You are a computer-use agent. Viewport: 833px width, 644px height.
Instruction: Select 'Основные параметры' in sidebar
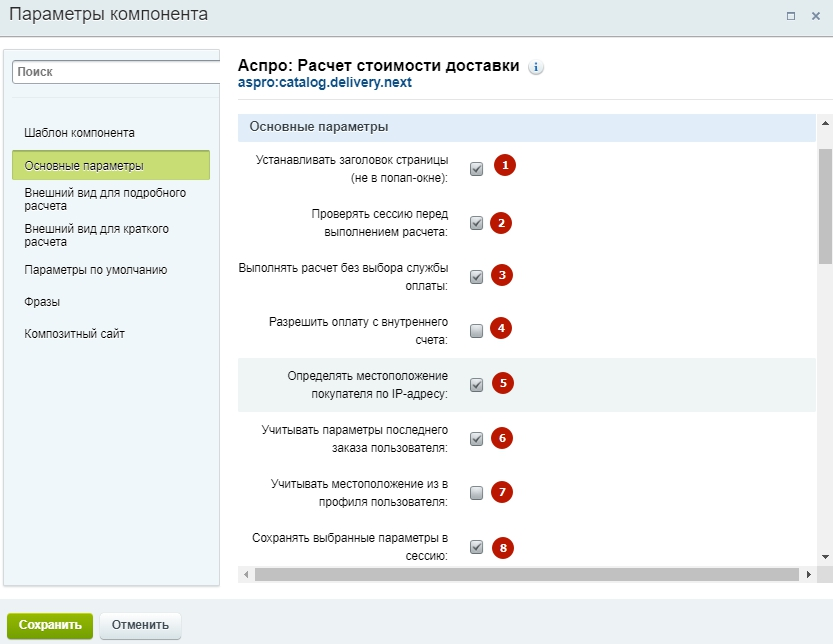click(x=111, y=165)
